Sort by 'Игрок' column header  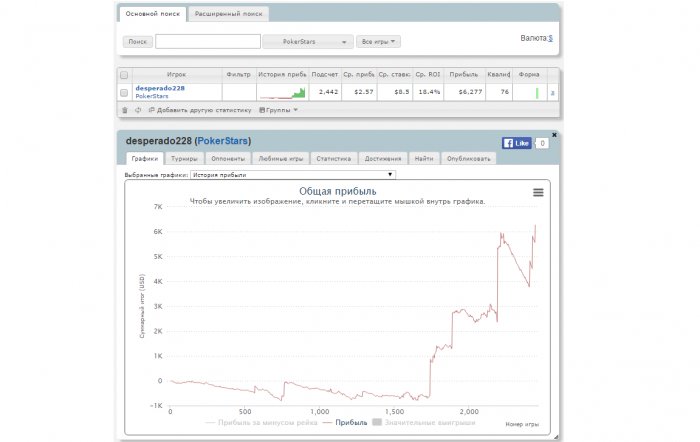click(x=177, y=75)
